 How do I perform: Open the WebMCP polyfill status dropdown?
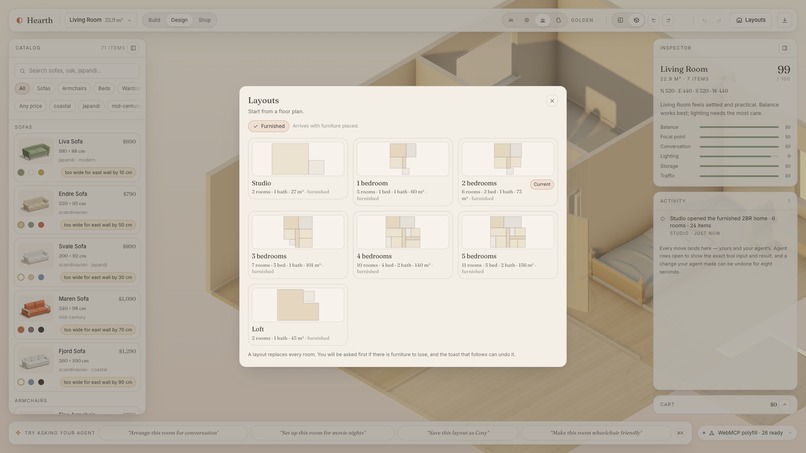click(x=747, y=433)
